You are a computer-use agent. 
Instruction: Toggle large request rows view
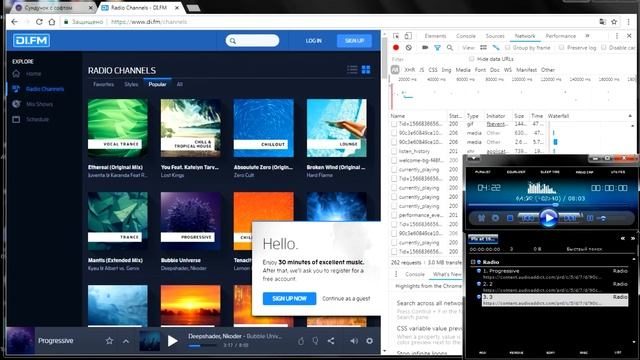pos(483,48)
